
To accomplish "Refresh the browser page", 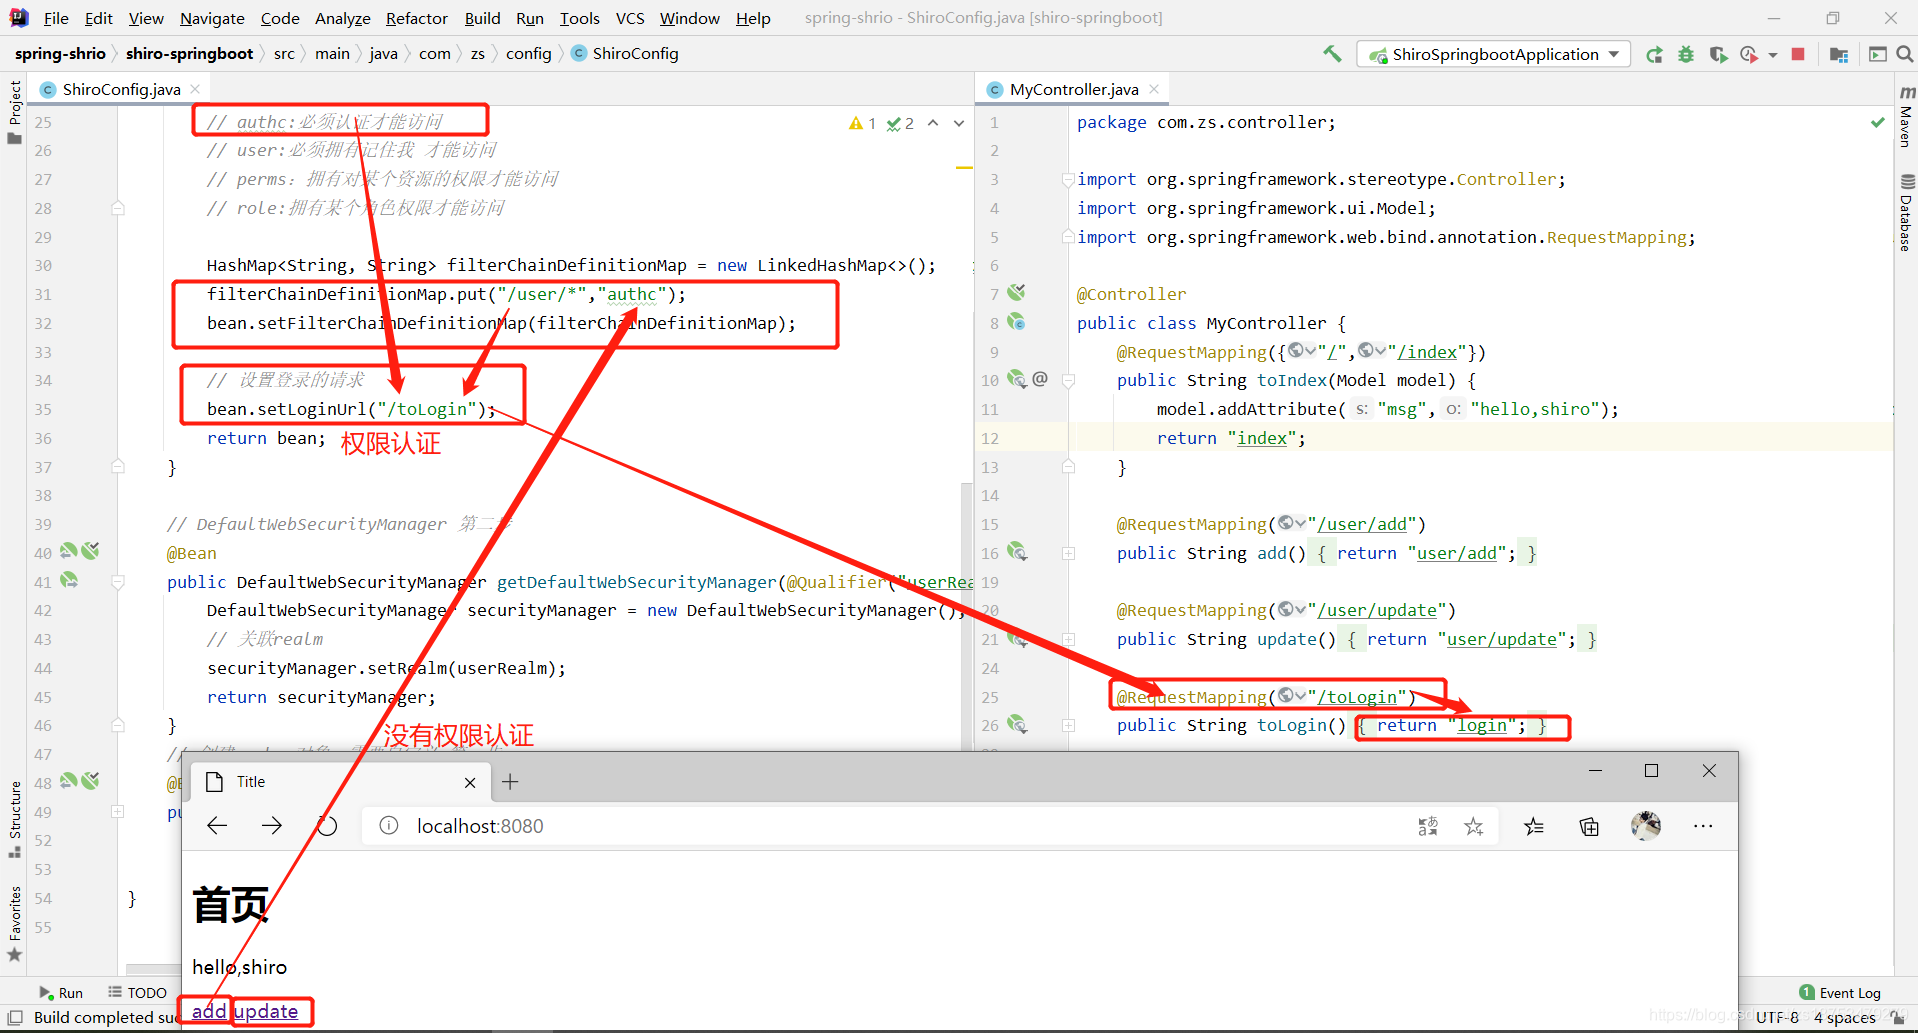I will (x=327, y=826).
